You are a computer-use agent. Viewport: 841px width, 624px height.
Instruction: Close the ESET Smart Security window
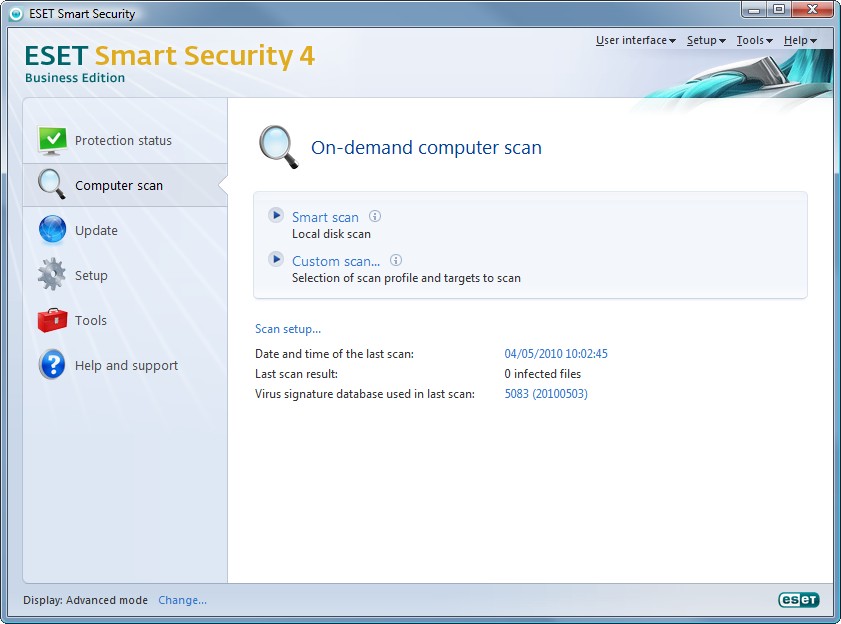813,10
